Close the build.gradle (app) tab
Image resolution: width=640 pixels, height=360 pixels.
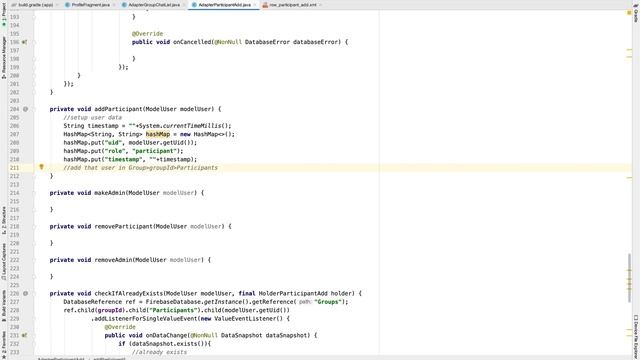click(x=56, y=5)
